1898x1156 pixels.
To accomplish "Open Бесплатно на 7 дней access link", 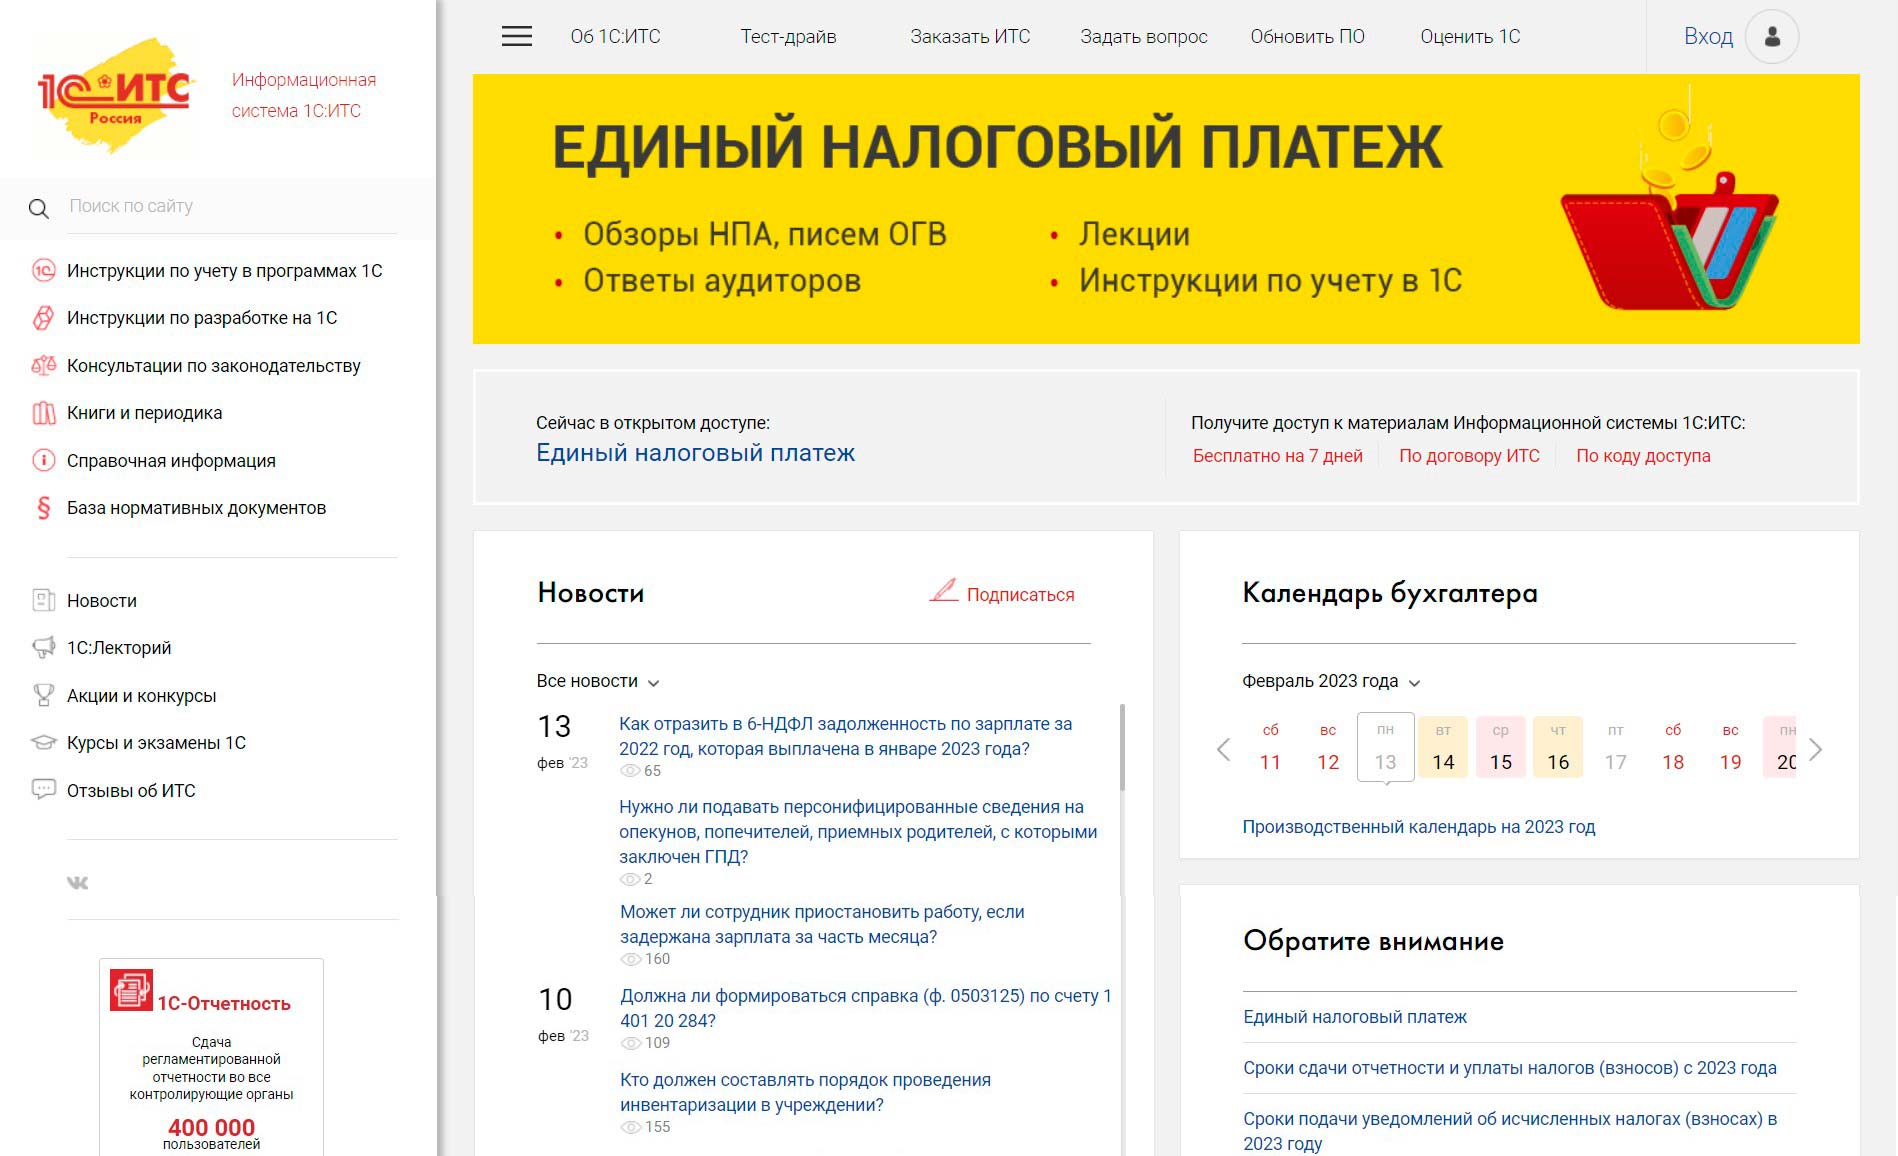I will [1277, 456].
